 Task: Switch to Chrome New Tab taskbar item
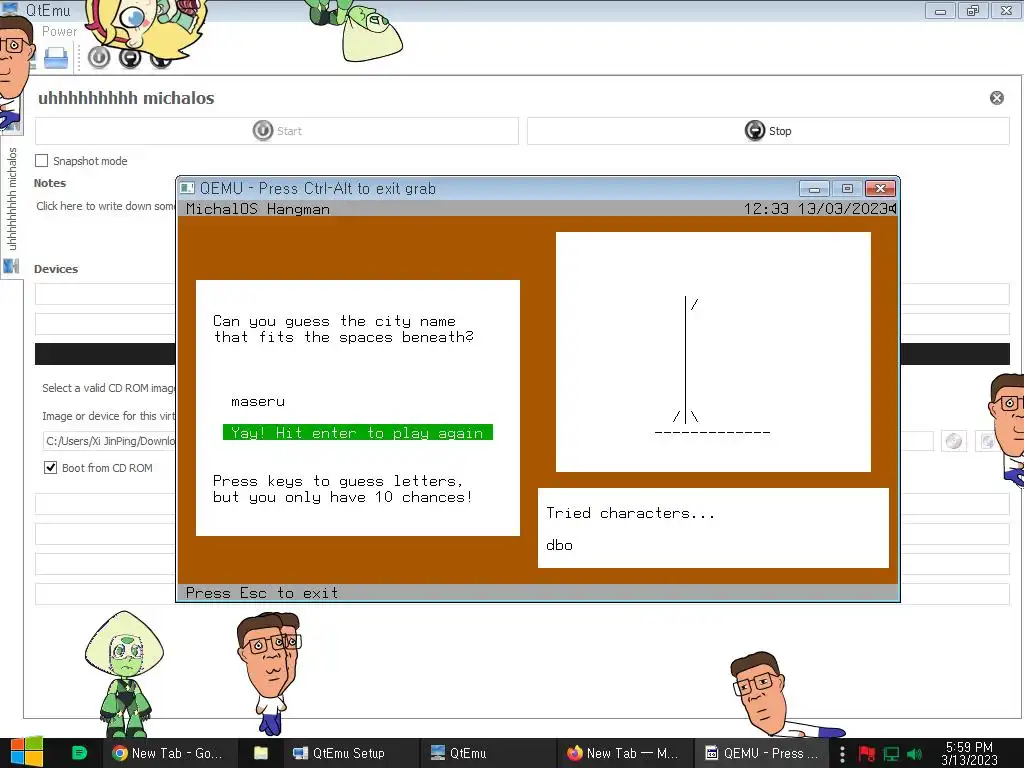click(x=168, y=753)
